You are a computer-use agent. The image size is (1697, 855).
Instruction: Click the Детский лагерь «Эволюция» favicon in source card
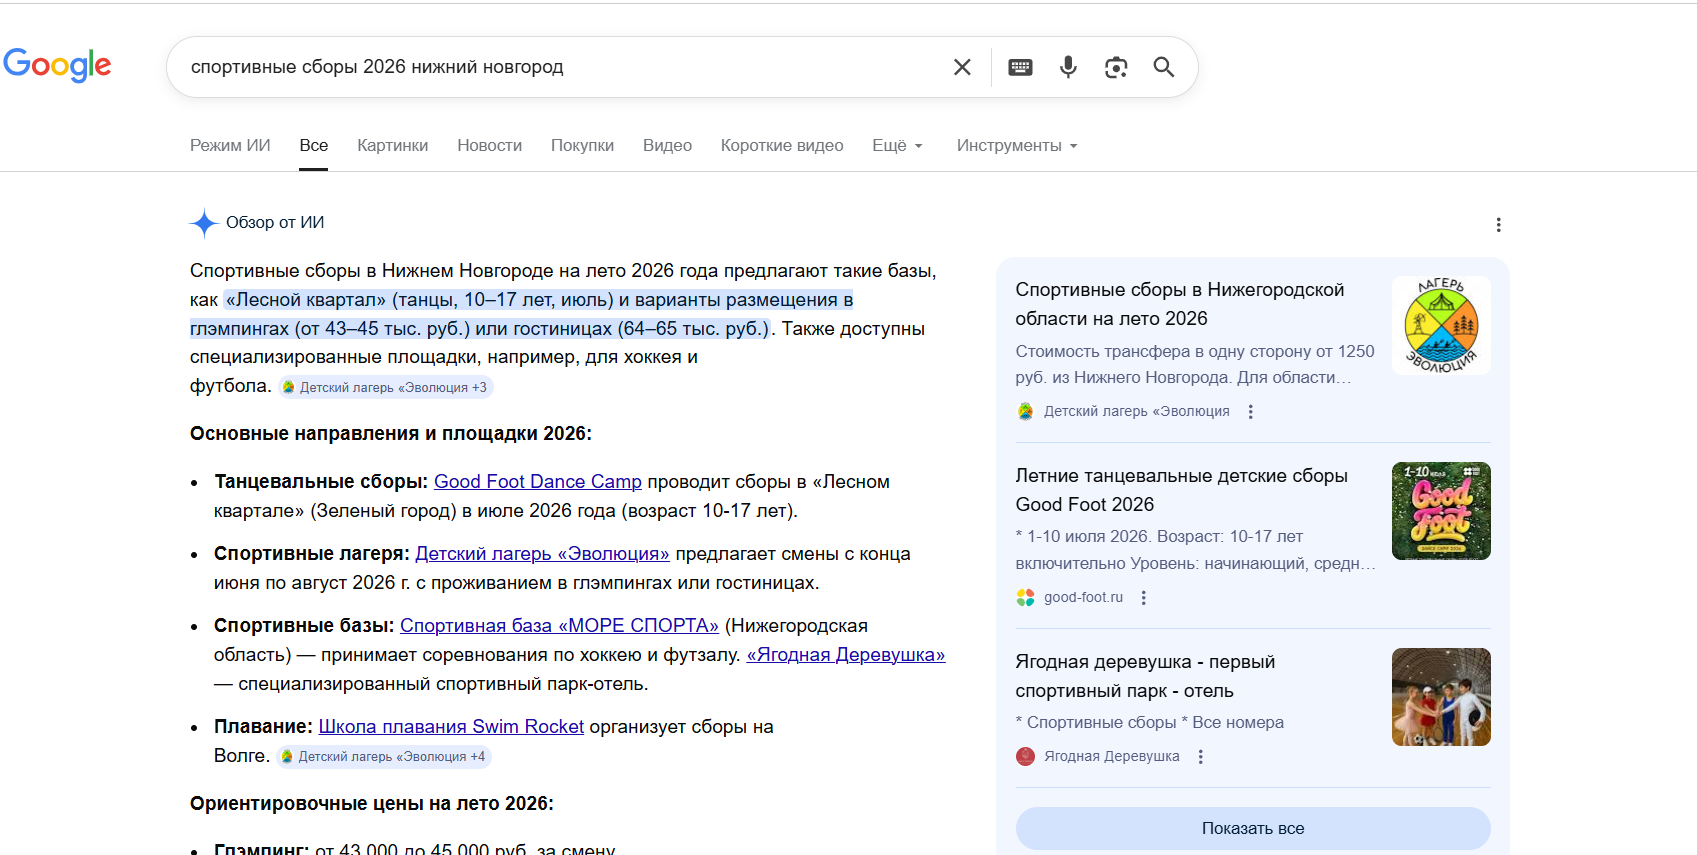(x=1025, y=411)
